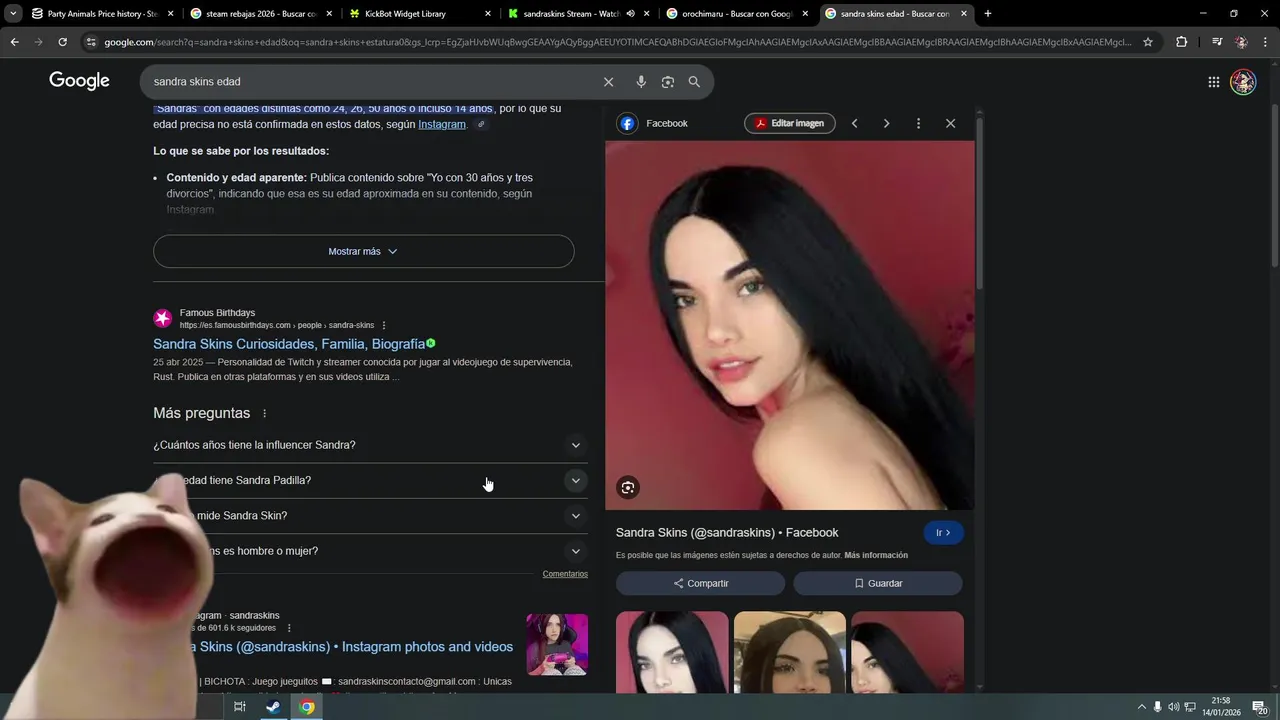Click the Ir button
The width and height of the screenshot is (1280, 720).
coord(943,533)
